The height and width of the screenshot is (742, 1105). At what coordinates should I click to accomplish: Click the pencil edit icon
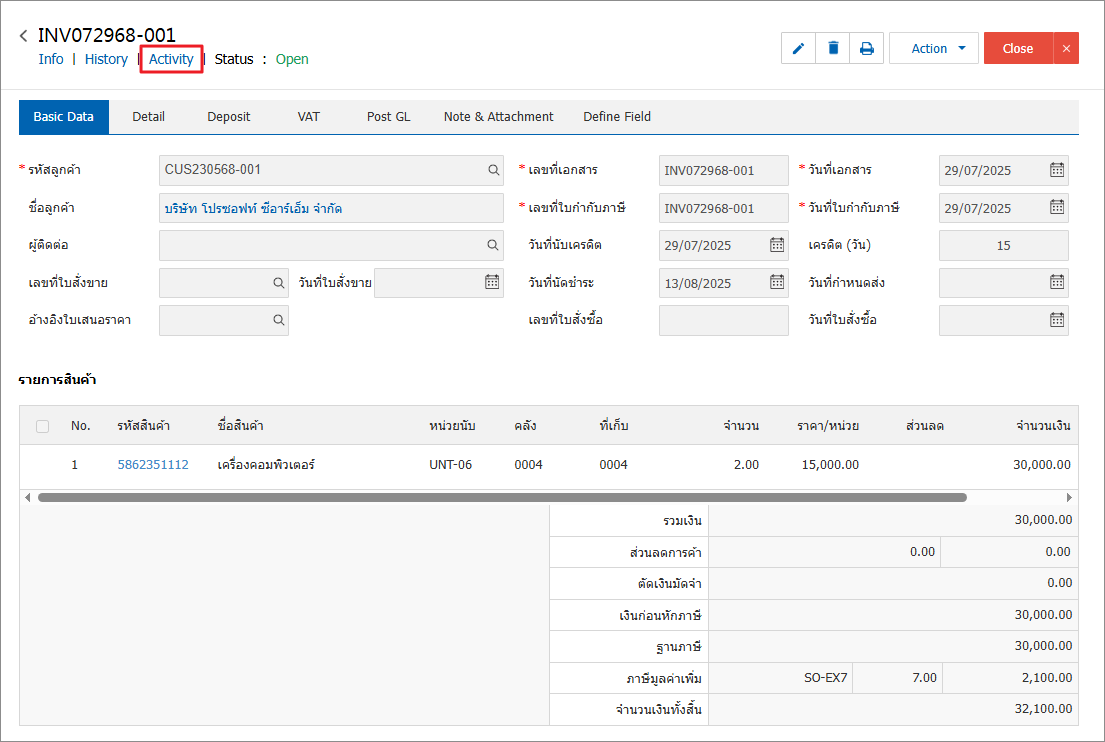pyautogui.click(x=798, y=48)
